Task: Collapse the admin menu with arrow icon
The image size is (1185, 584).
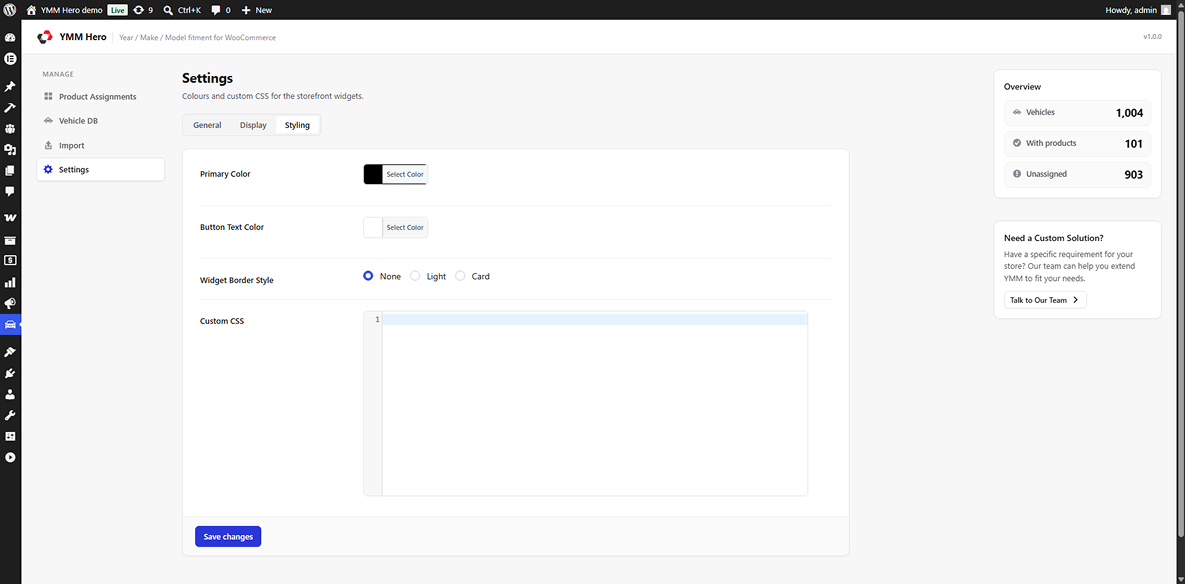Action: click(x=11, y=457)
